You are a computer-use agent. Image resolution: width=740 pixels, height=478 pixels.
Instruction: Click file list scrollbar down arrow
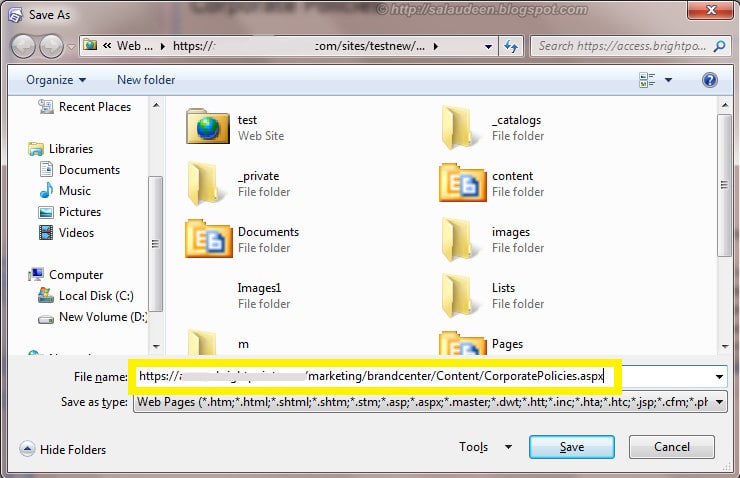point(724,347)
